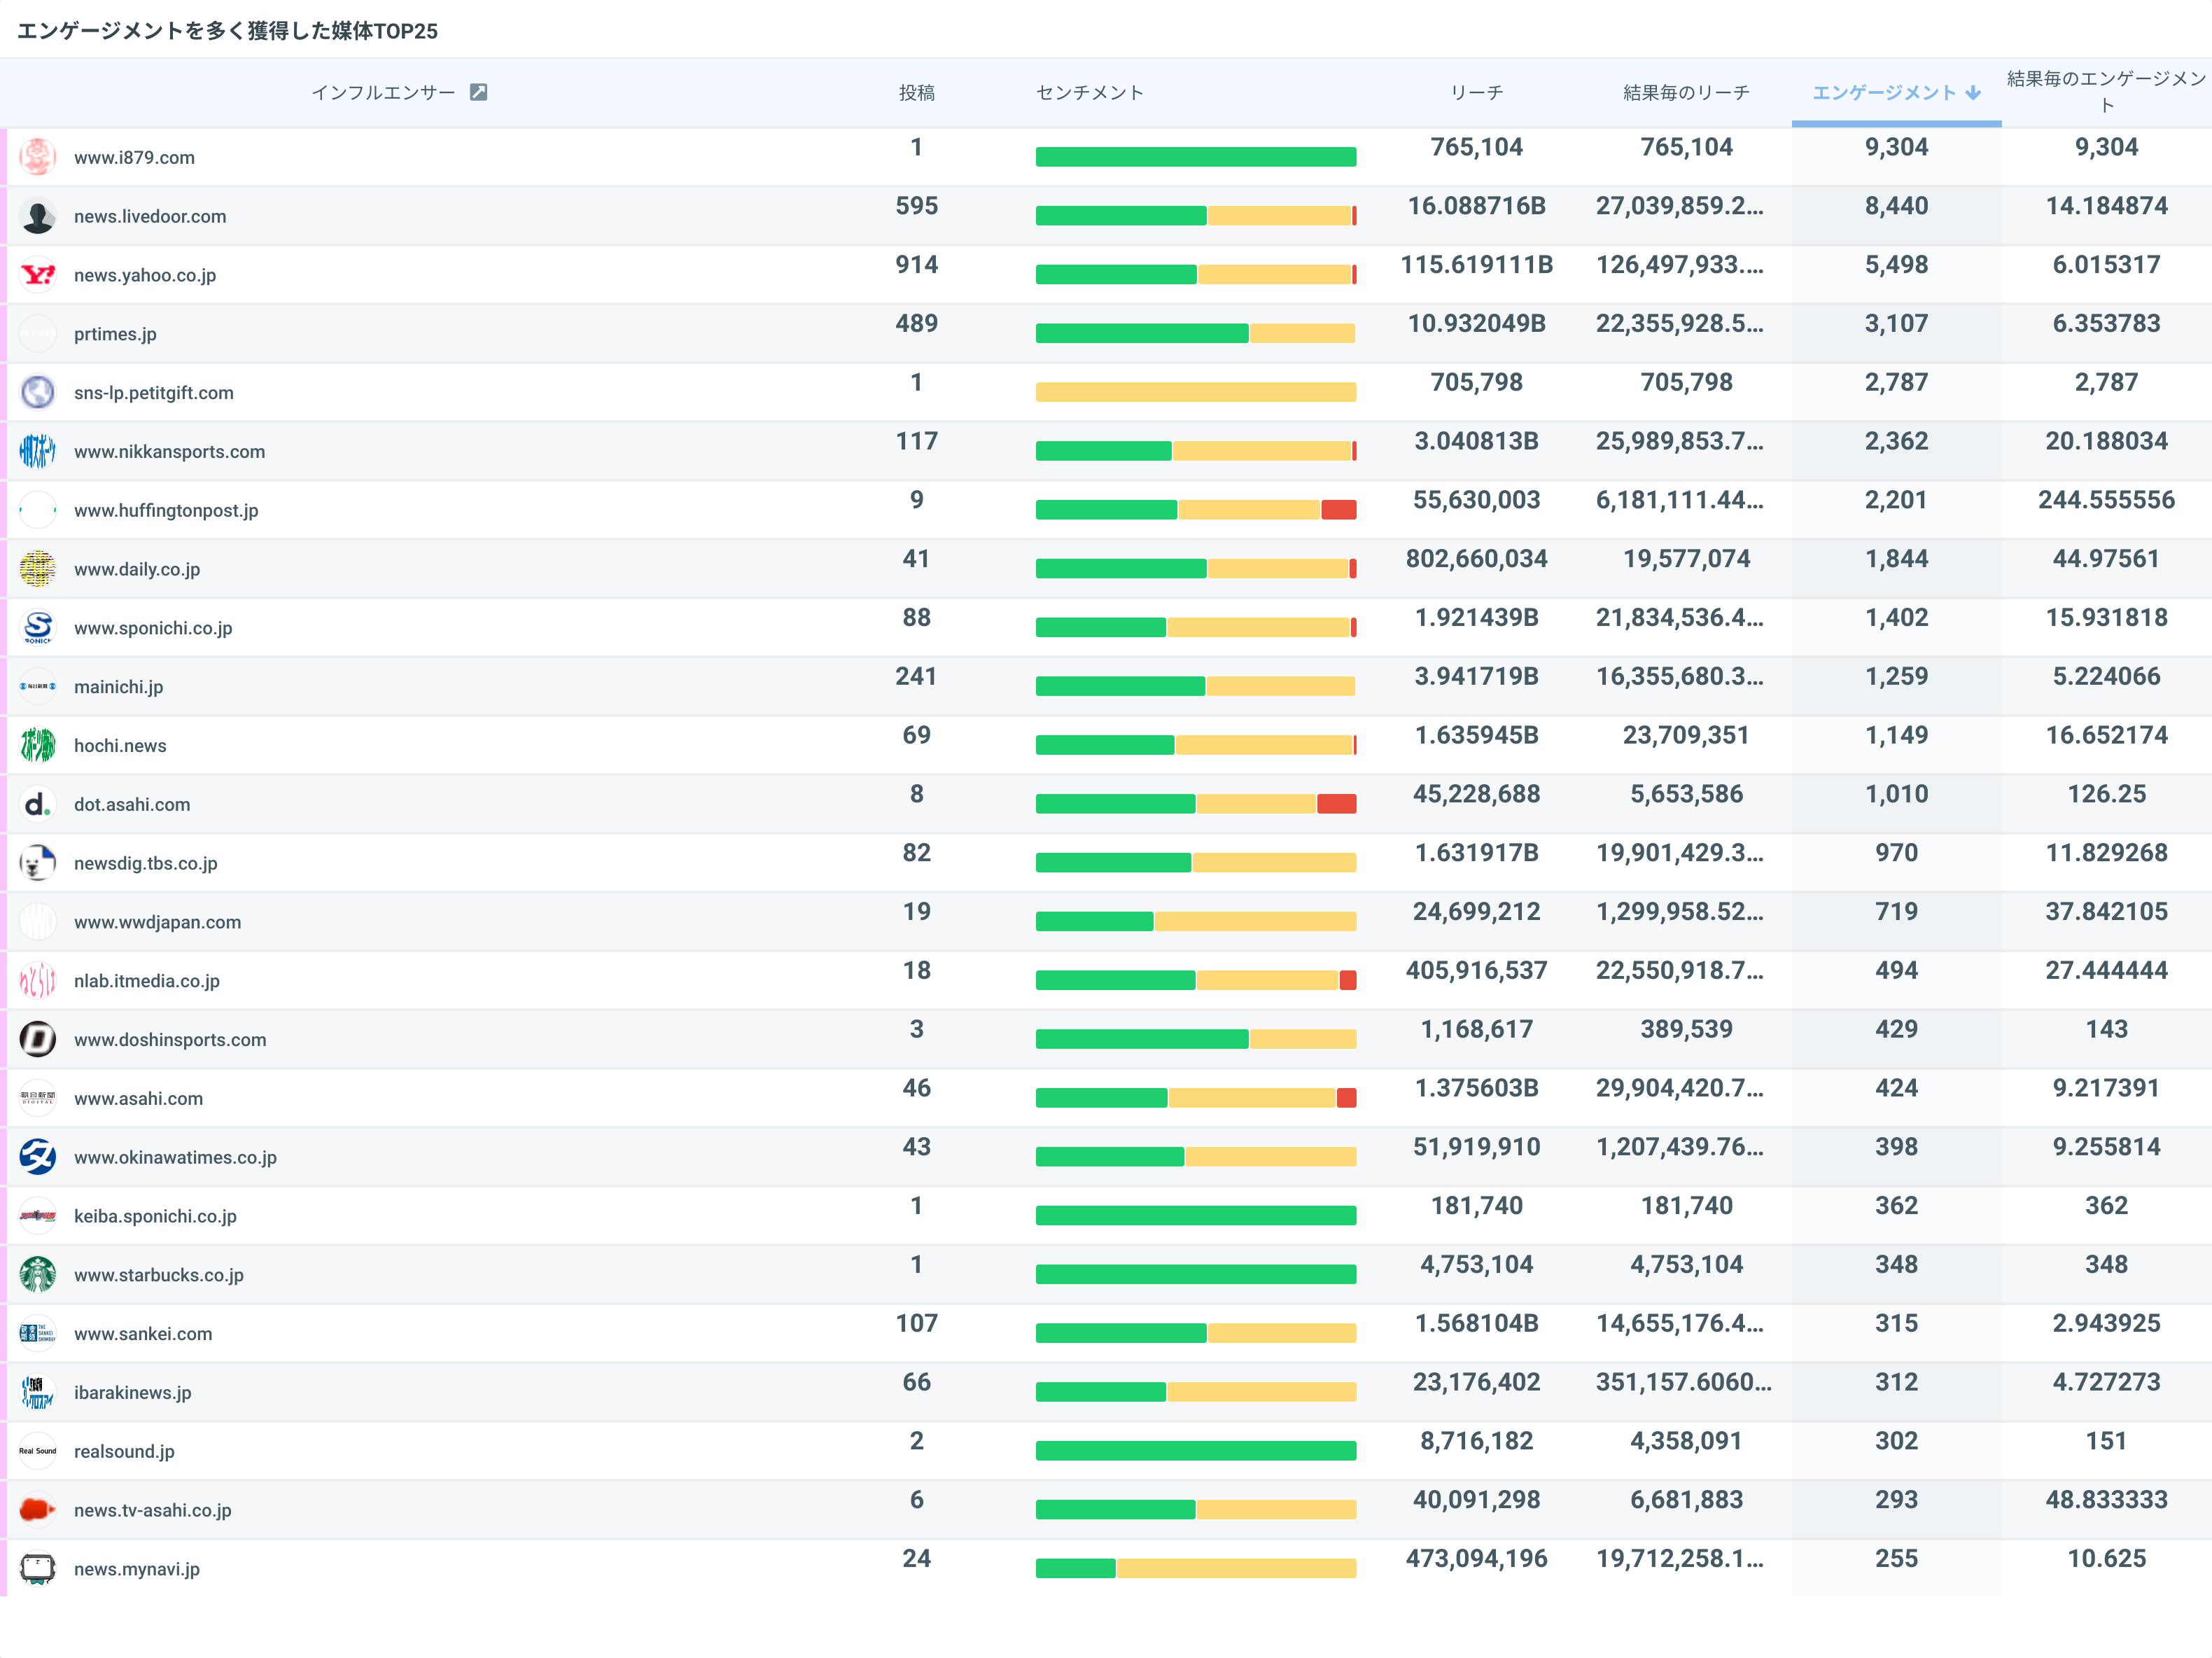Screen dimensions: 2212x1658
Task: Click the asahi.com newspaper logo
Action: [38, 1098]
